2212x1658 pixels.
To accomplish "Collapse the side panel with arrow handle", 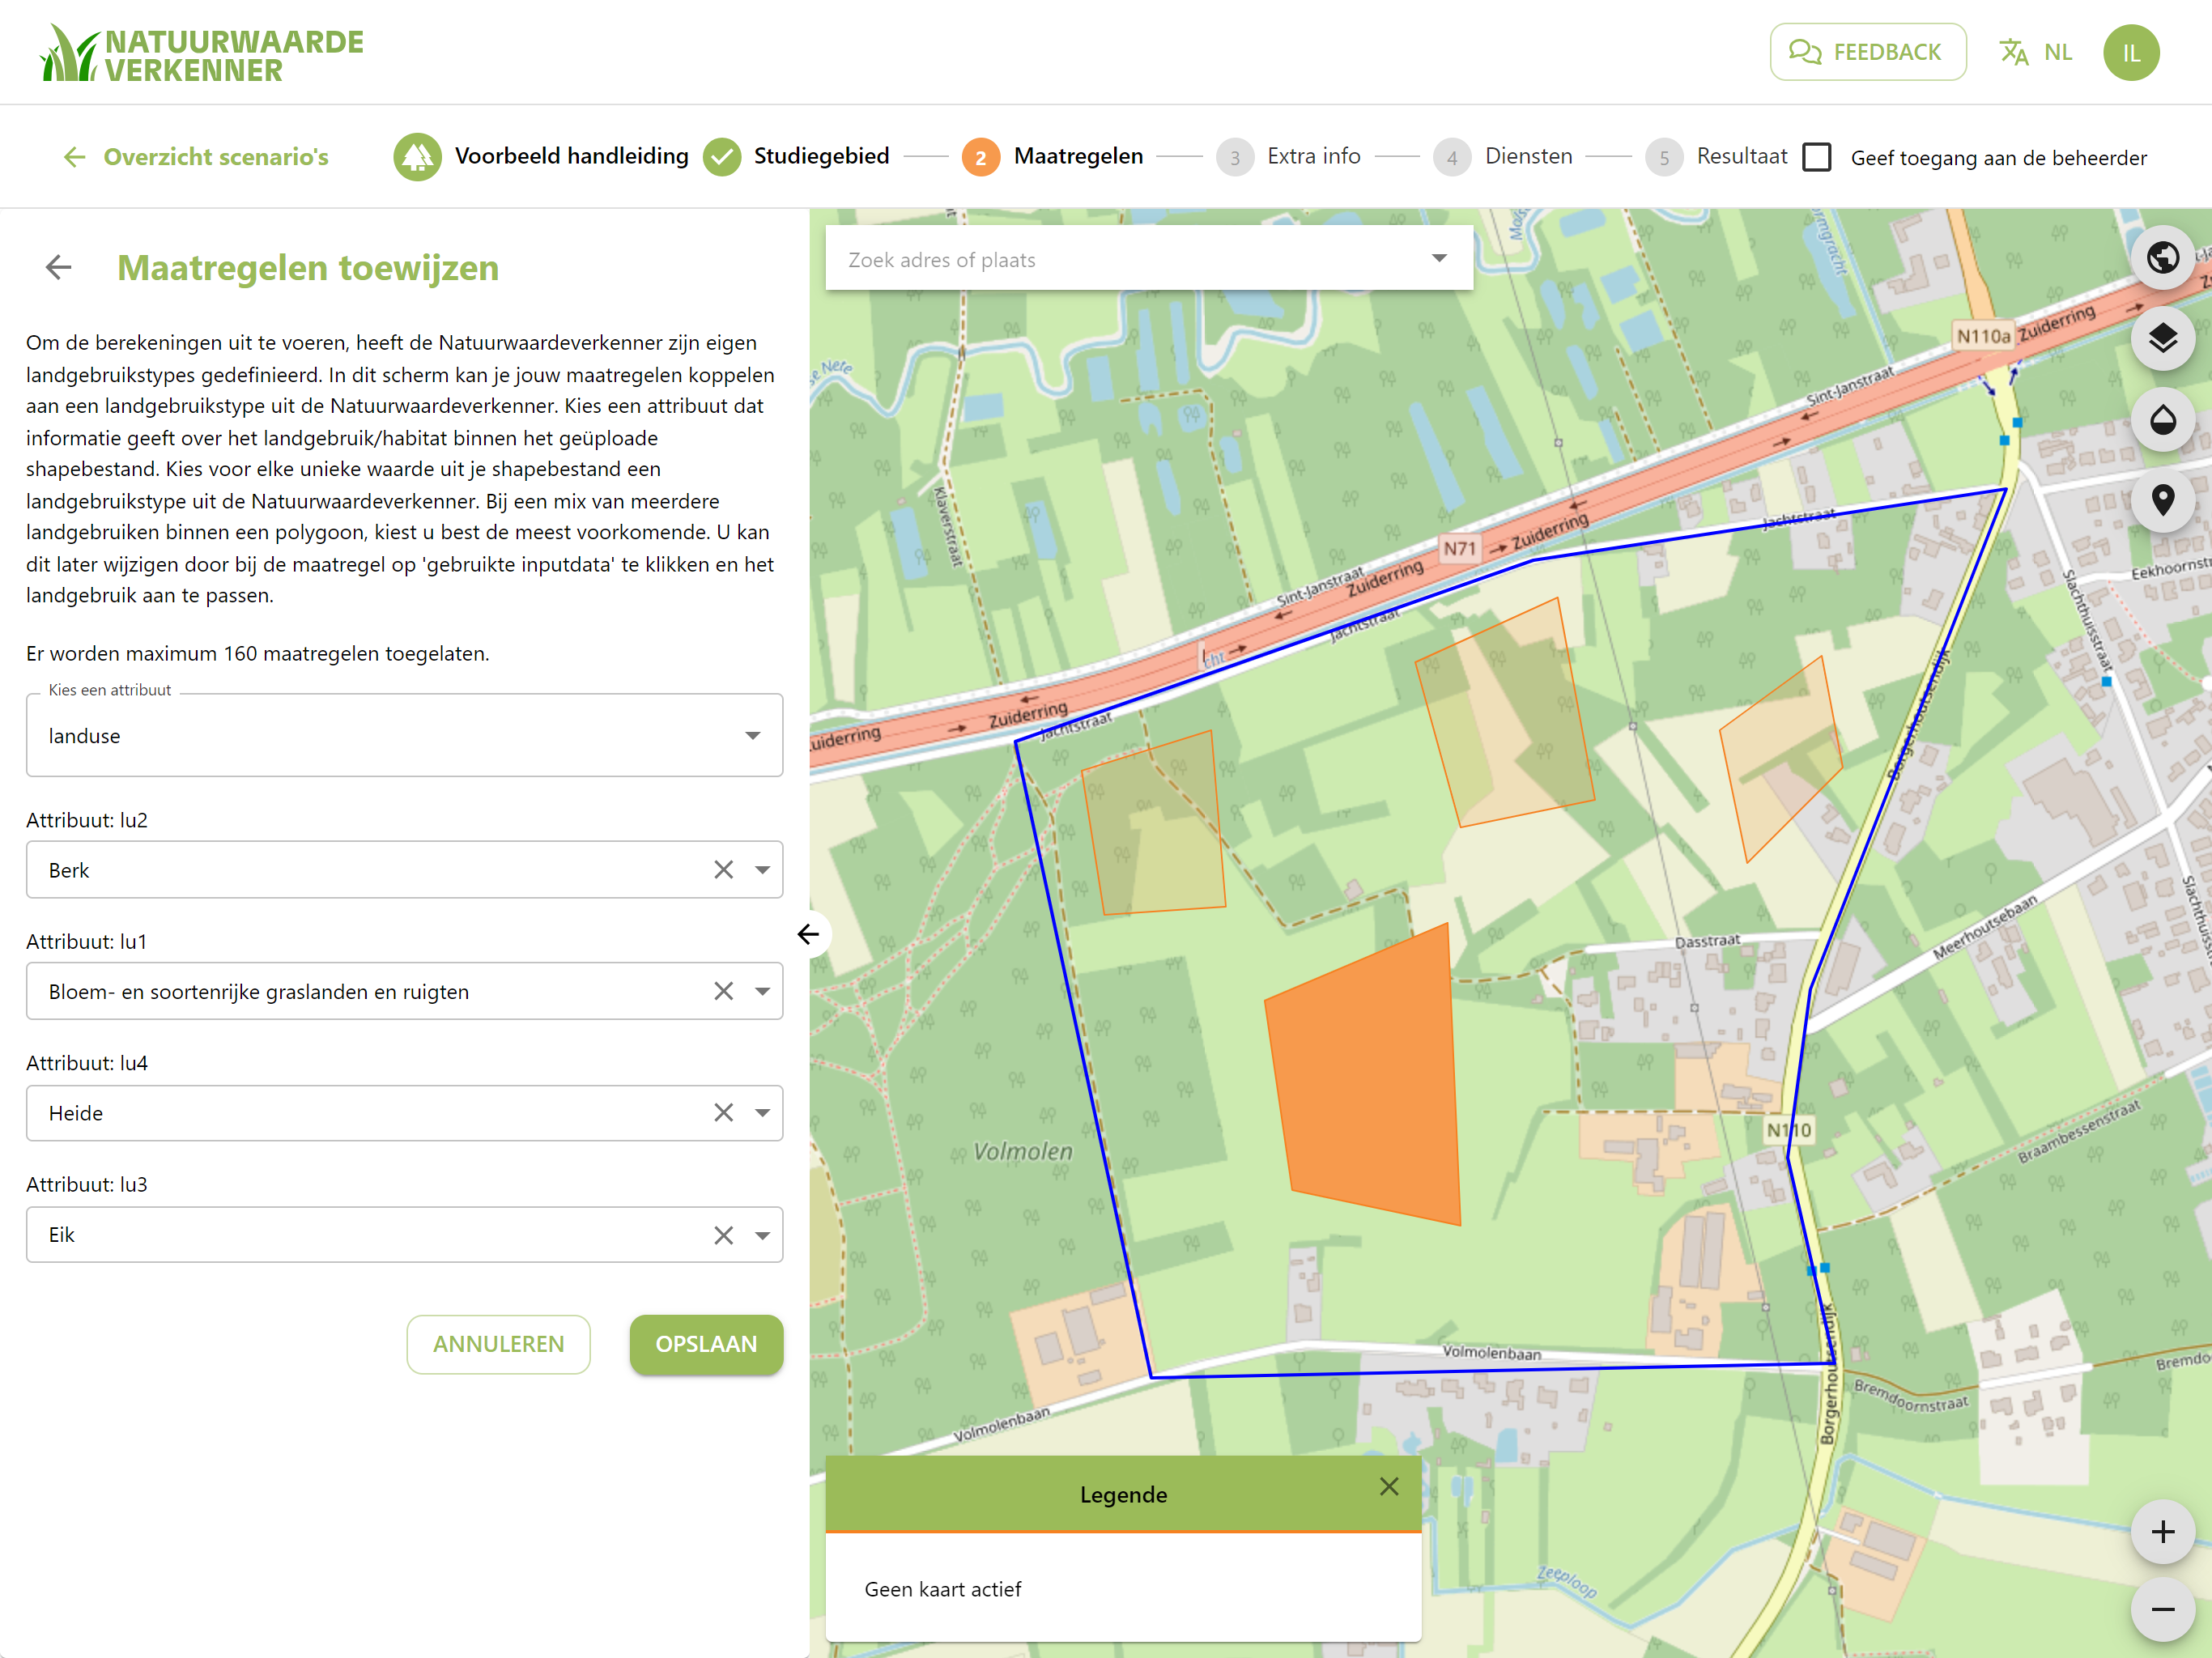I will tap(808, 934).
